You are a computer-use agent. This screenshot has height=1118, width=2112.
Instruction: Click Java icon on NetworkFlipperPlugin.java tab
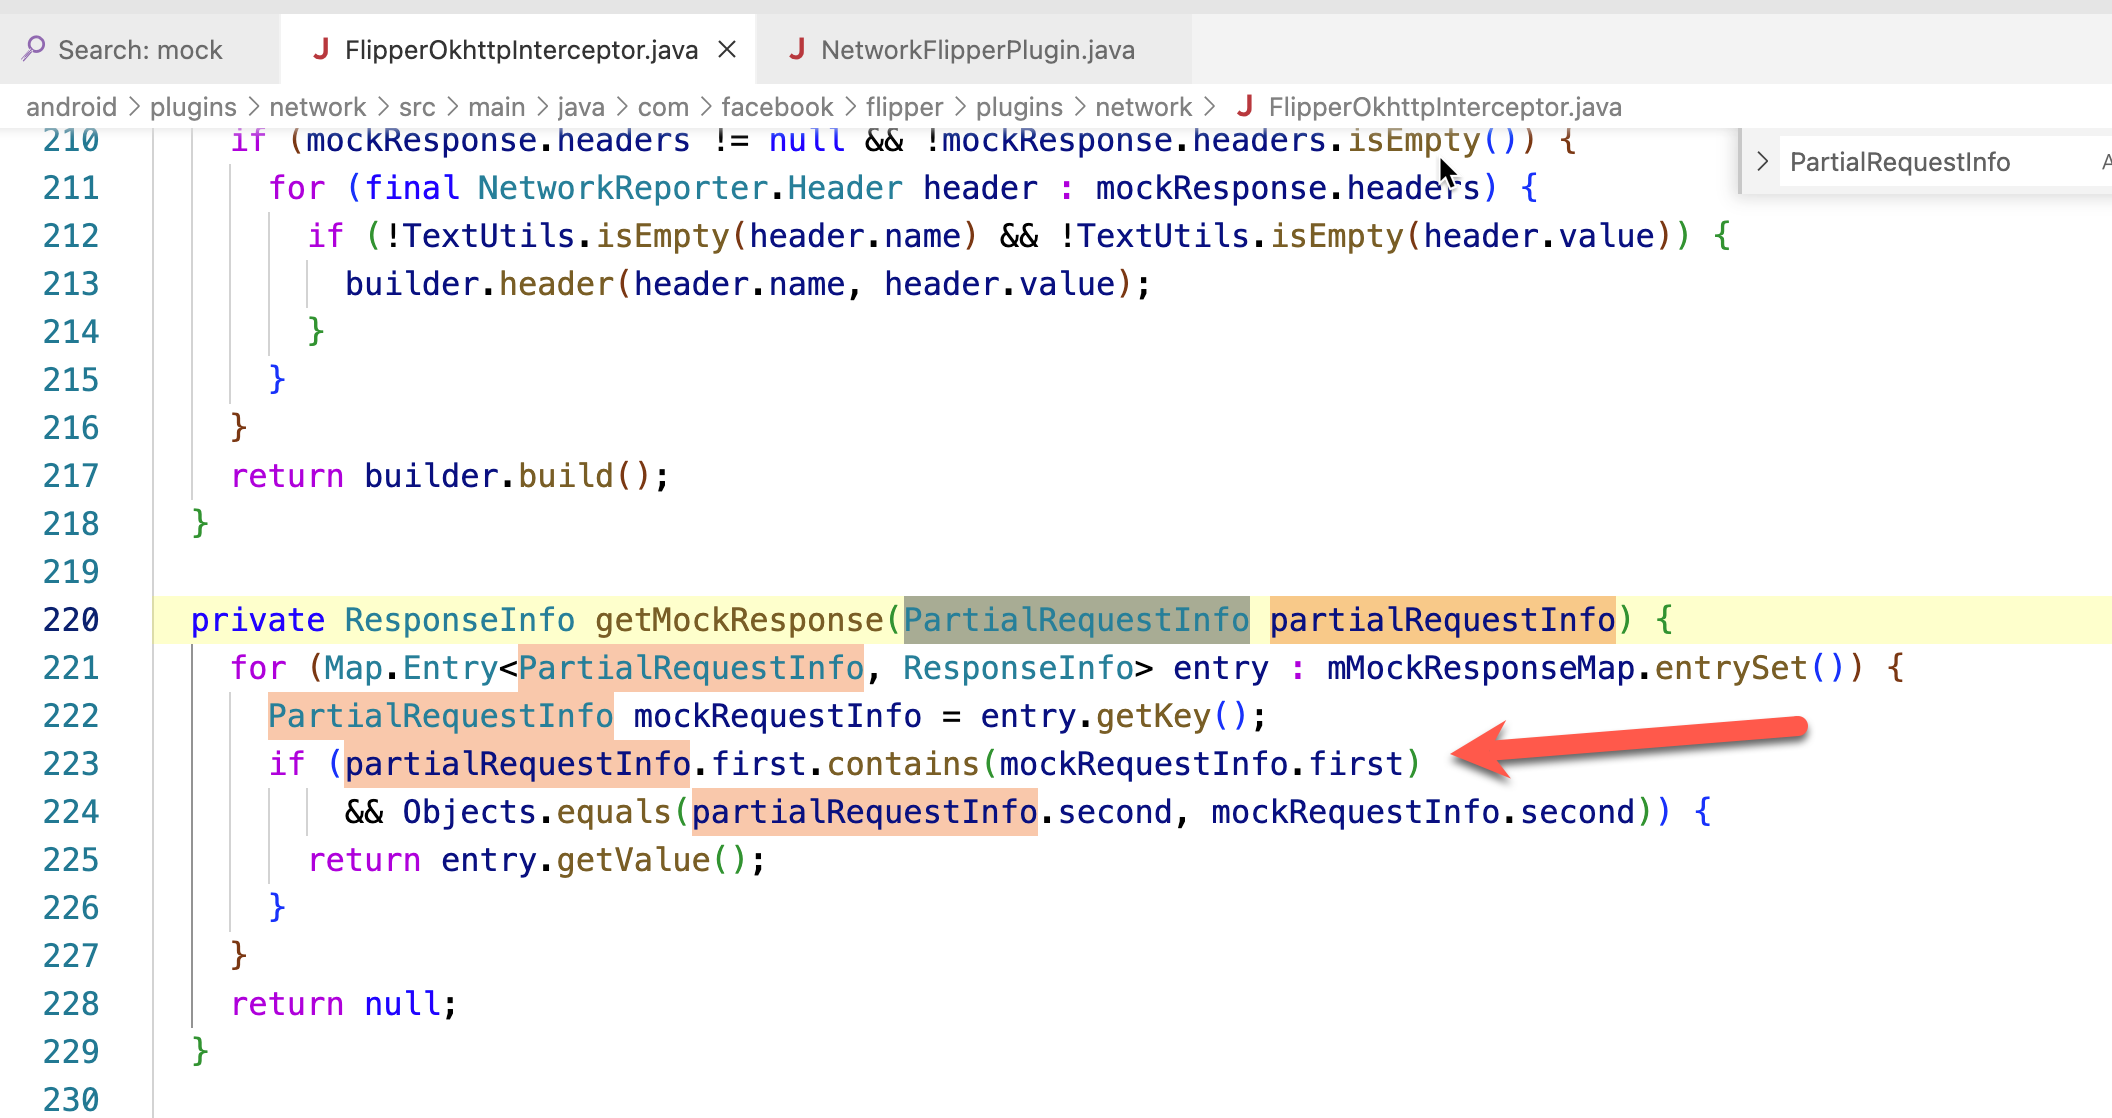click(x=797, y=48)
